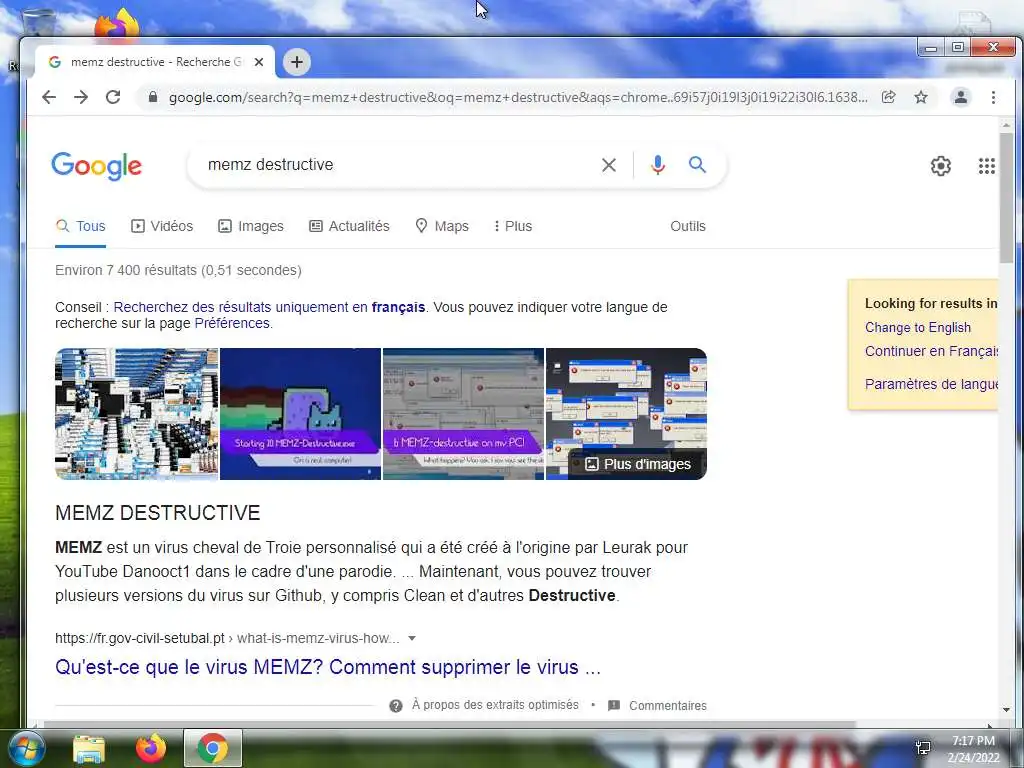This screenshot has width=1024, height=768.
Task: Click the vertical scrollbar up arrow
Action: 1006,125
